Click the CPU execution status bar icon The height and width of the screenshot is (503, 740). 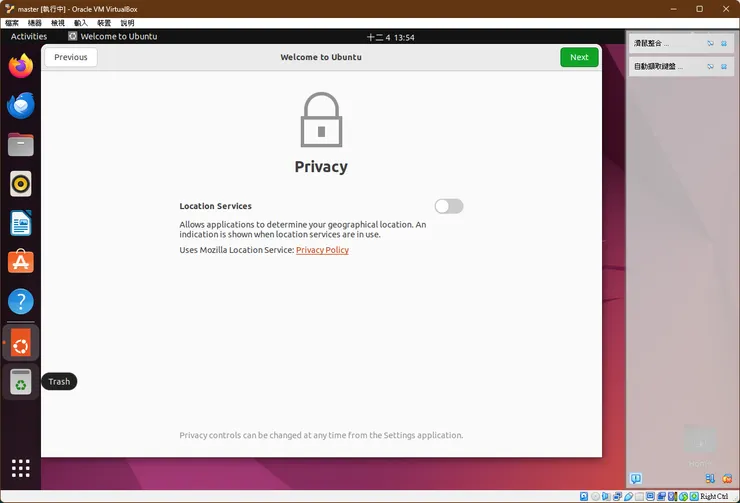[672, 496]
